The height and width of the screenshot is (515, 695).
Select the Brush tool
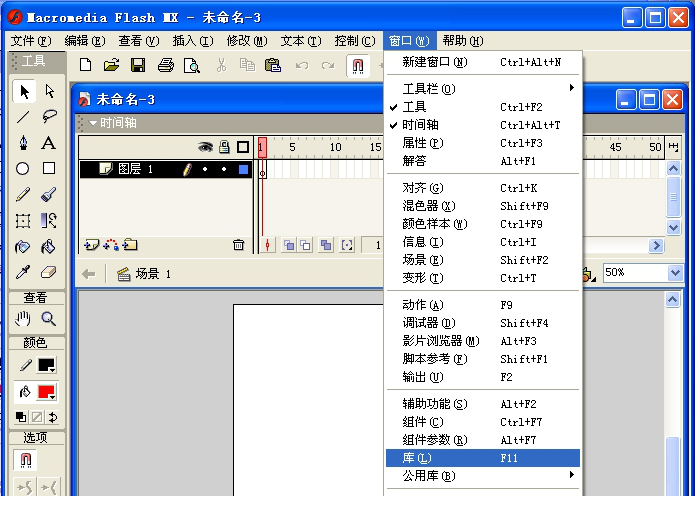click(x=49, y=194)
